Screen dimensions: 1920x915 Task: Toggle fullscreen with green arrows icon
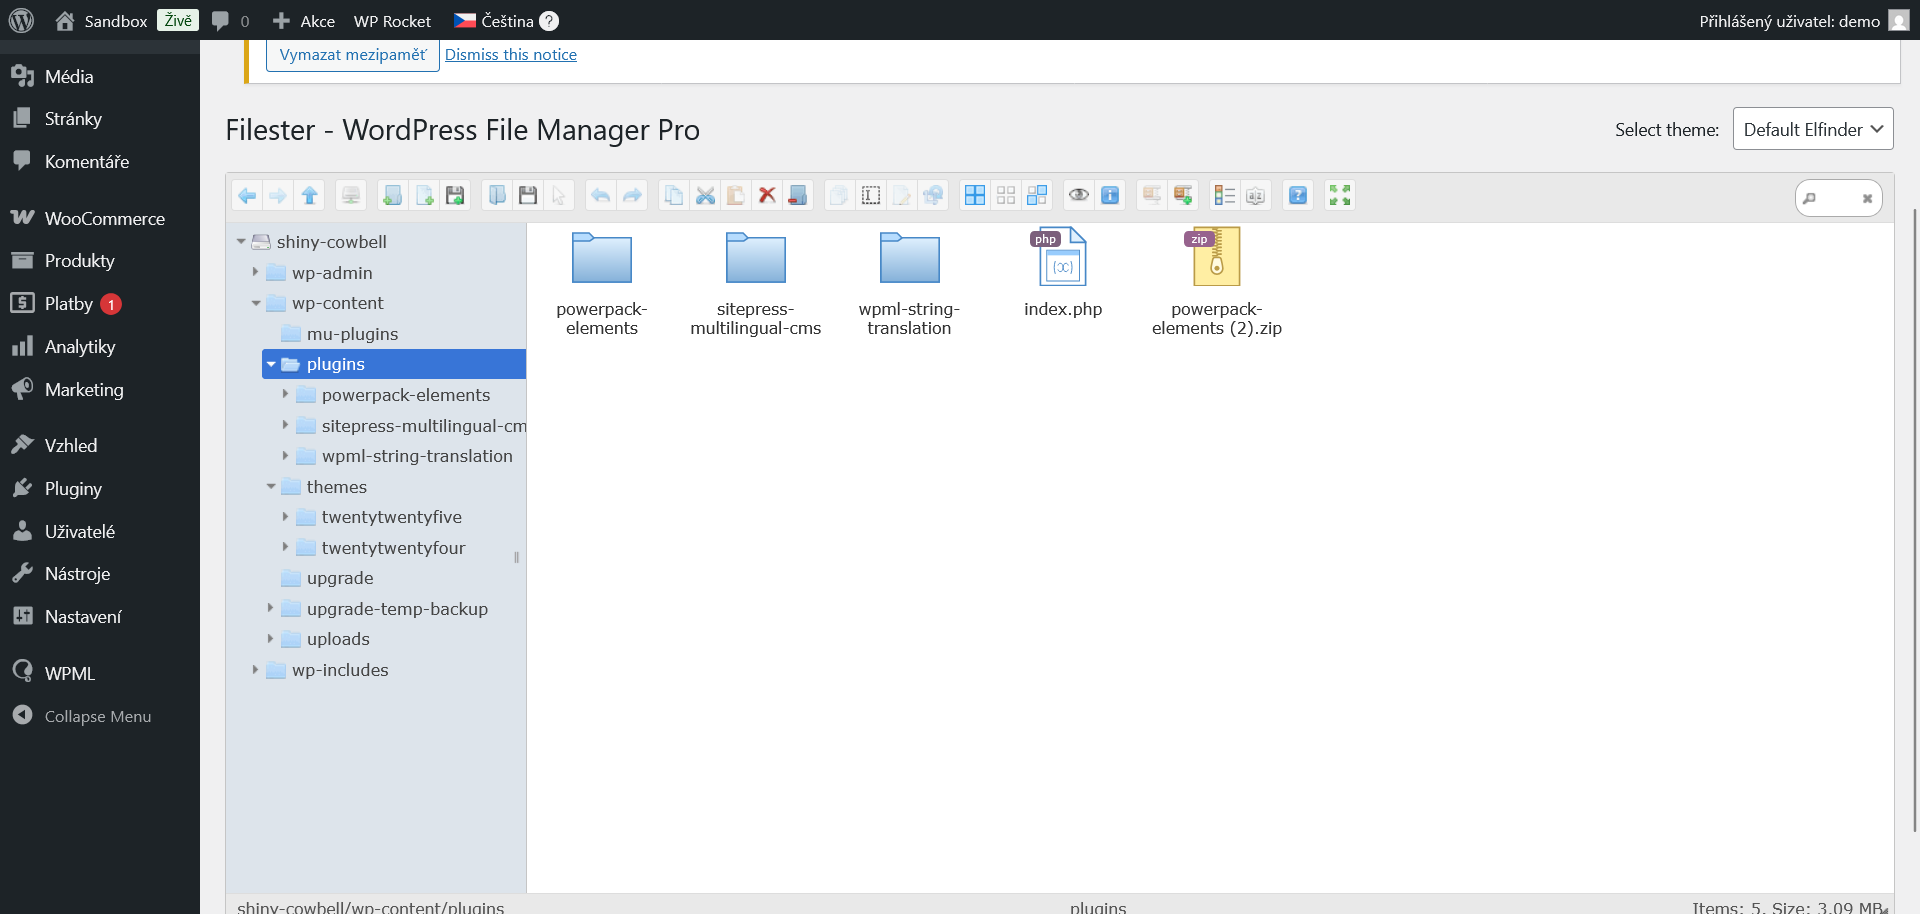1340,196
